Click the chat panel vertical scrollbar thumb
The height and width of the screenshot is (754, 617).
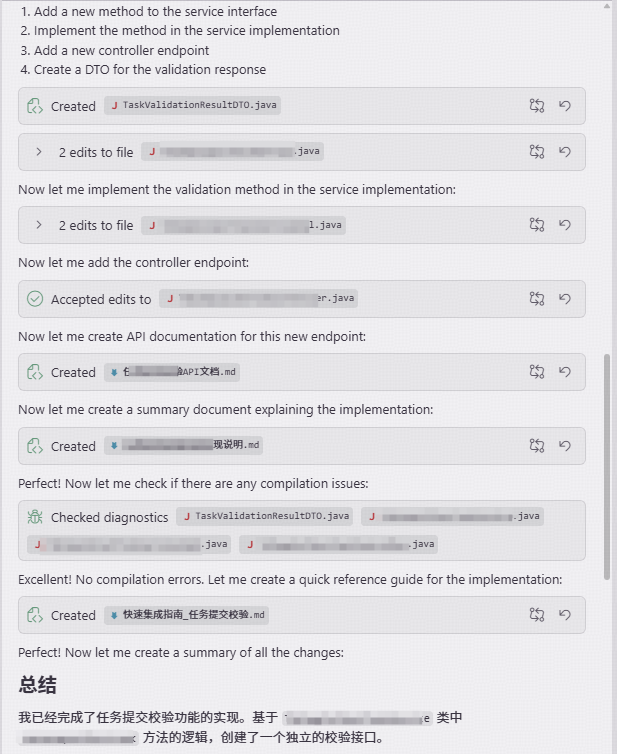pos(607,466)
